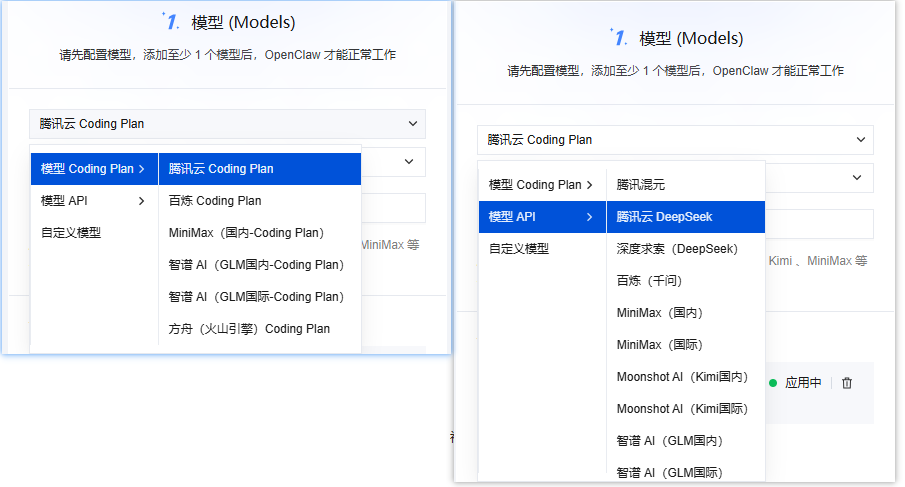The image size is (905, 487).
Task: Choose MiniMax（国际）option
Action: pyautogui.click(x=686, y=345)
